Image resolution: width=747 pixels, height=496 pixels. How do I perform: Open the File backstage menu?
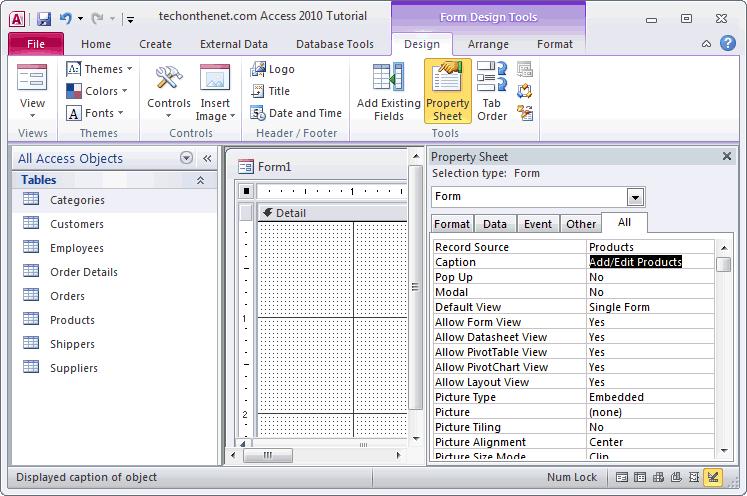(x=35, y=44)
